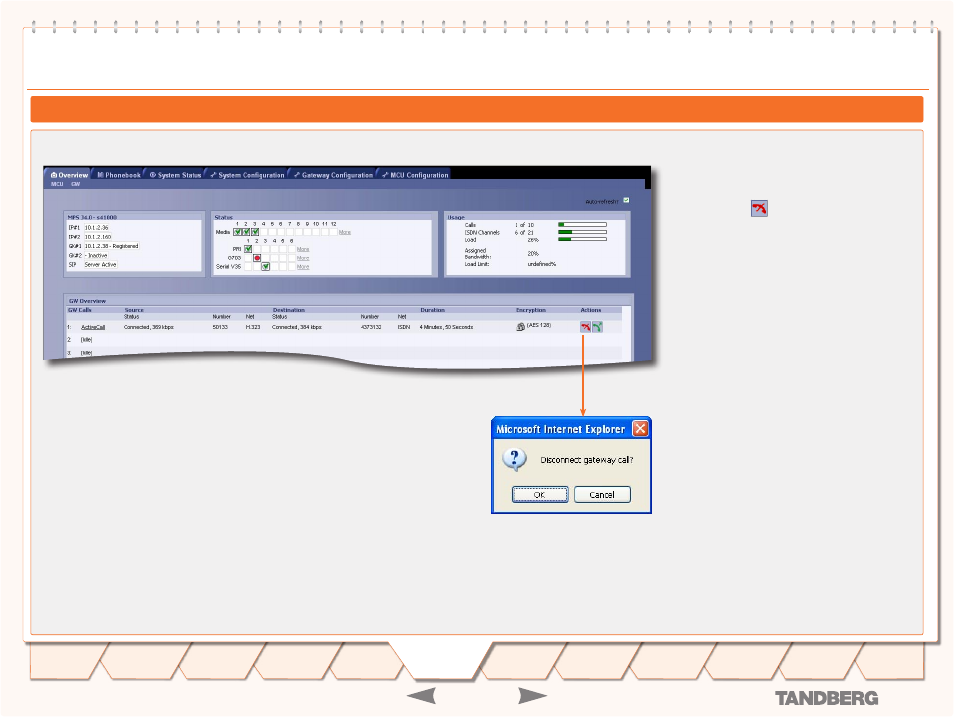Viewport: 954px width, 717px height.
Task: Click the destination number 4373132
Action: (371, 327)
